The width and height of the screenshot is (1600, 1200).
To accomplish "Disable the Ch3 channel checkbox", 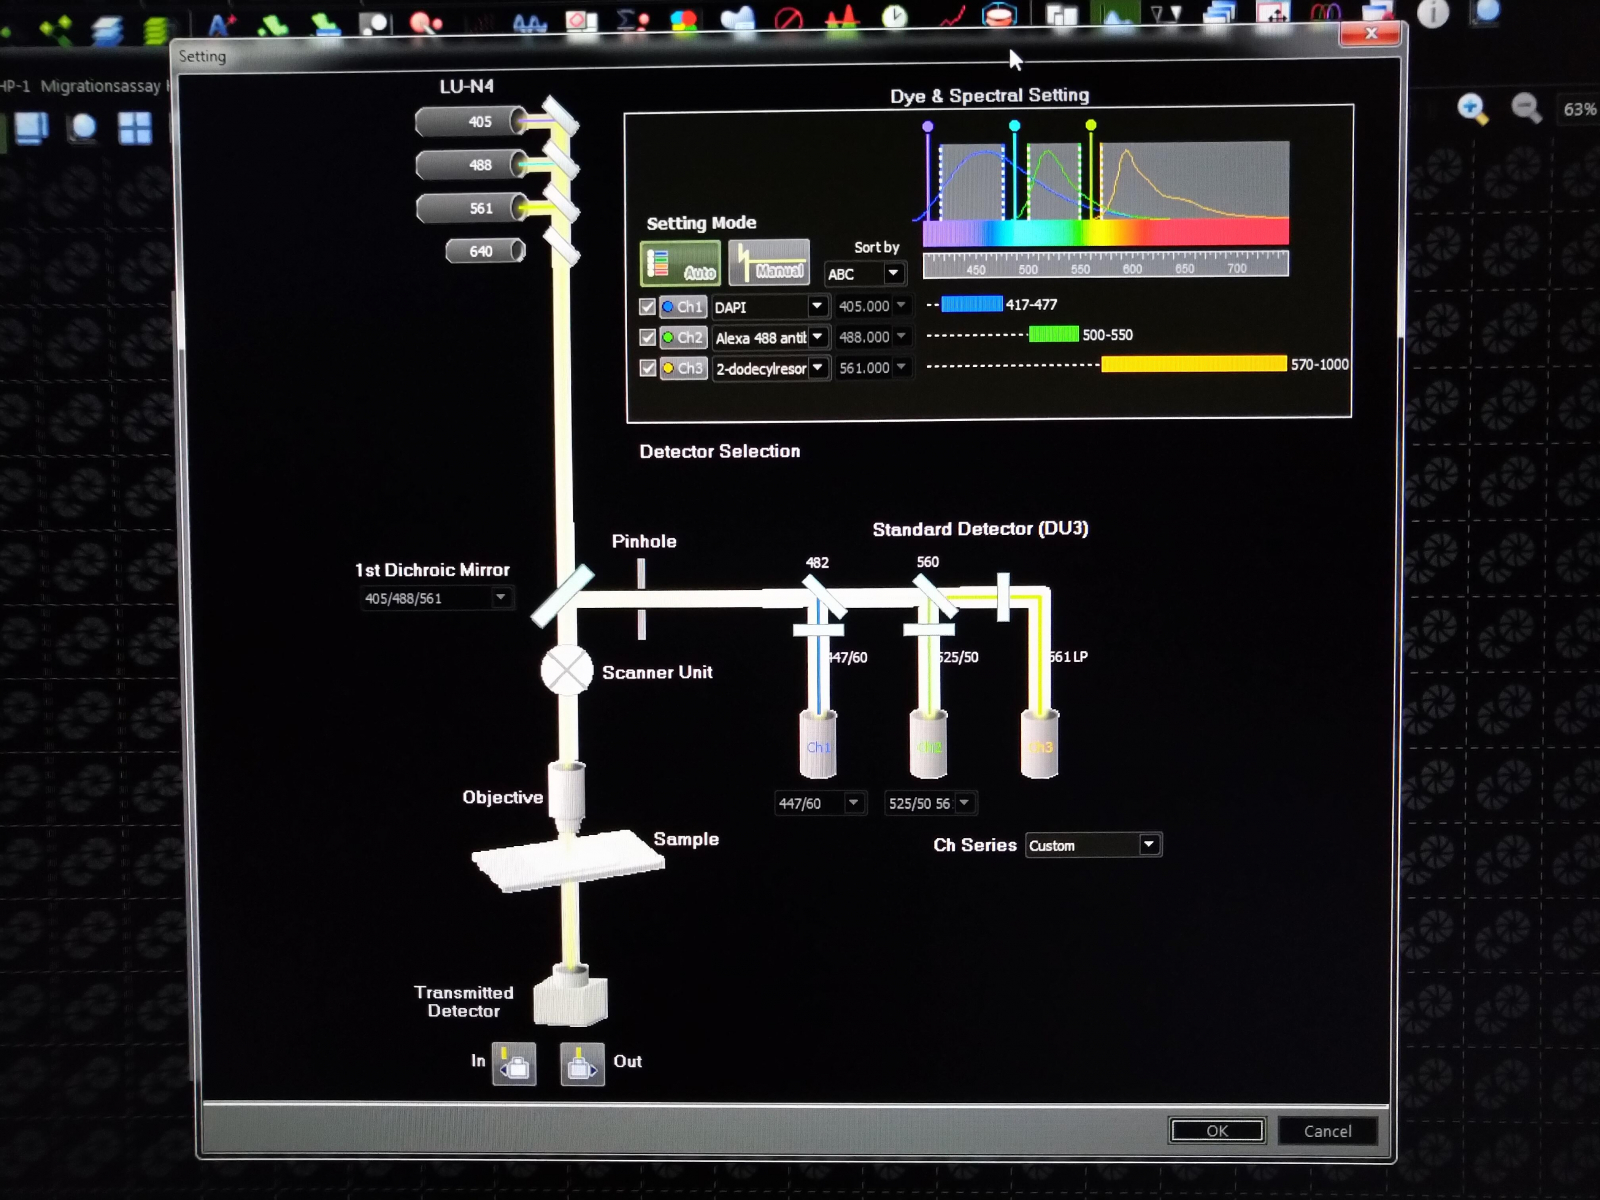I will pos(648,368).
